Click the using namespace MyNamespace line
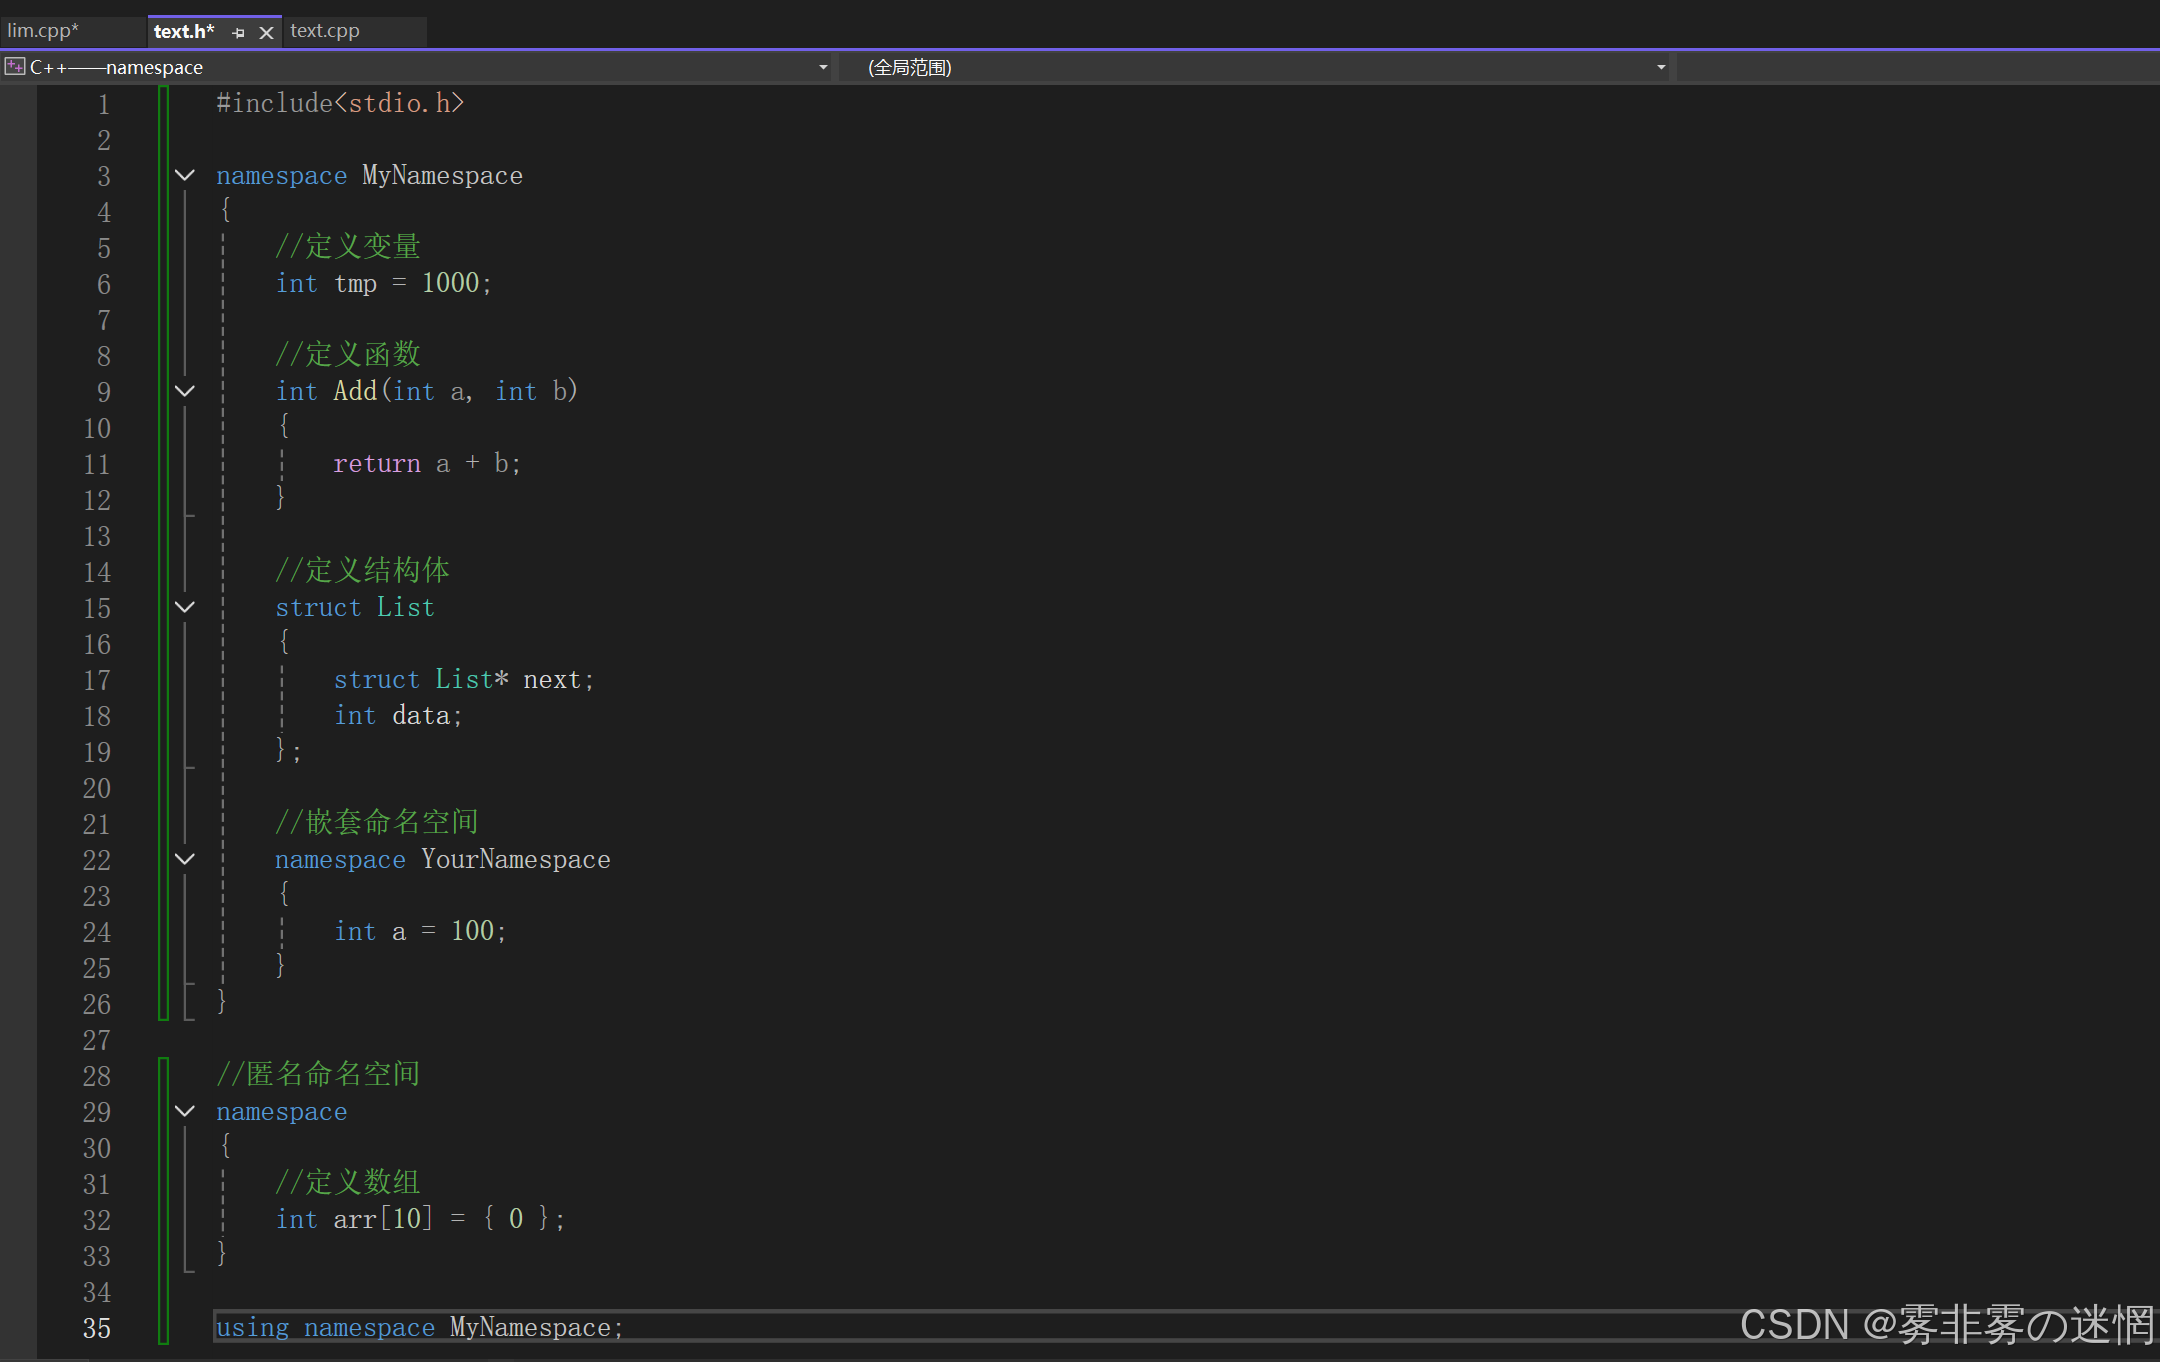Viewport: 2160px width, 1362px height. (x=420, y=1328)
